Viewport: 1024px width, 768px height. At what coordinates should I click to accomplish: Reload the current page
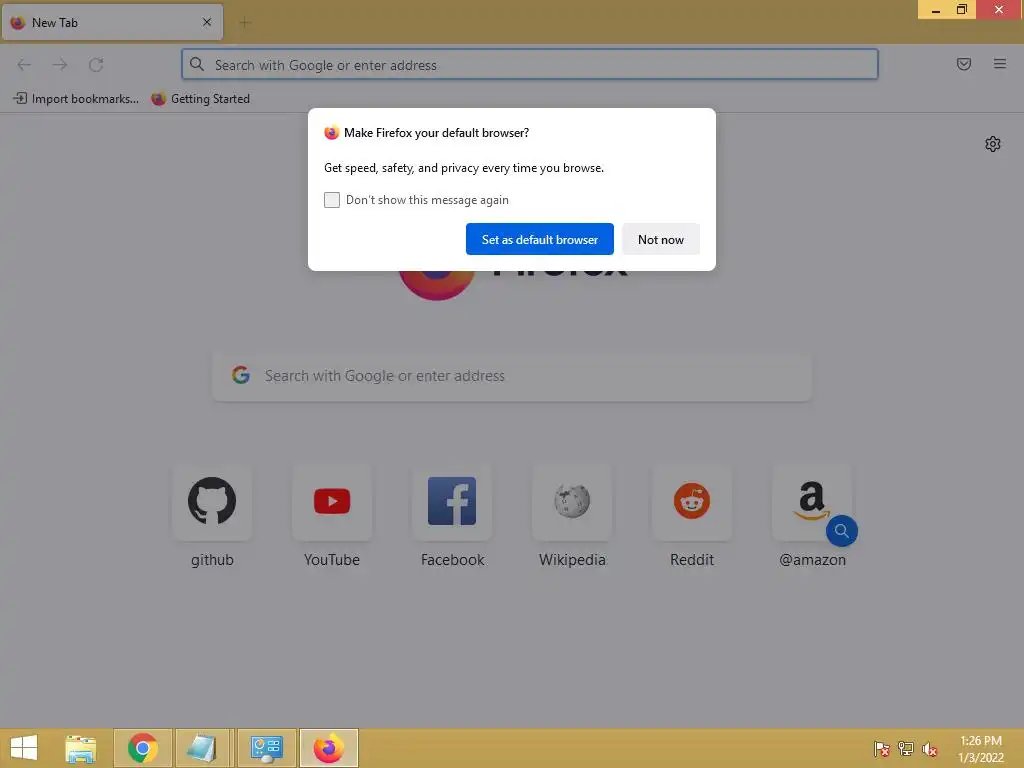pyautogui.click(x=96, y=65)
